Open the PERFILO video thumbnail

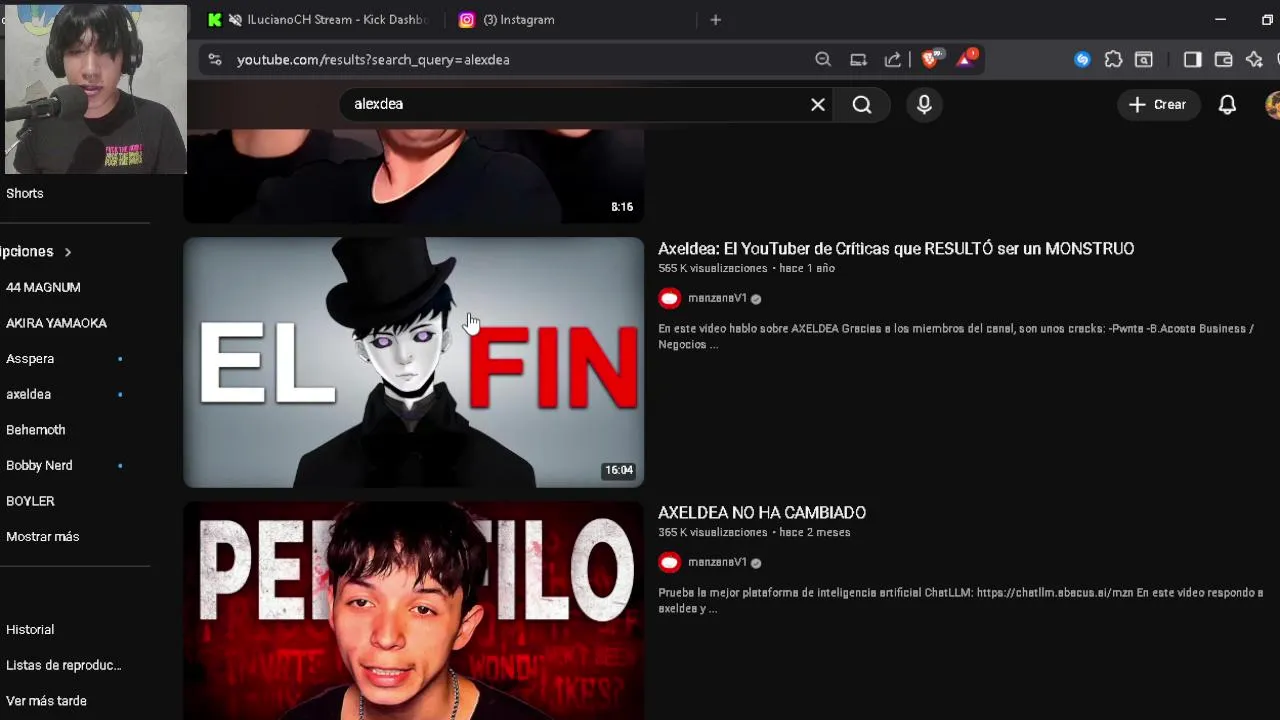[413, 610]
